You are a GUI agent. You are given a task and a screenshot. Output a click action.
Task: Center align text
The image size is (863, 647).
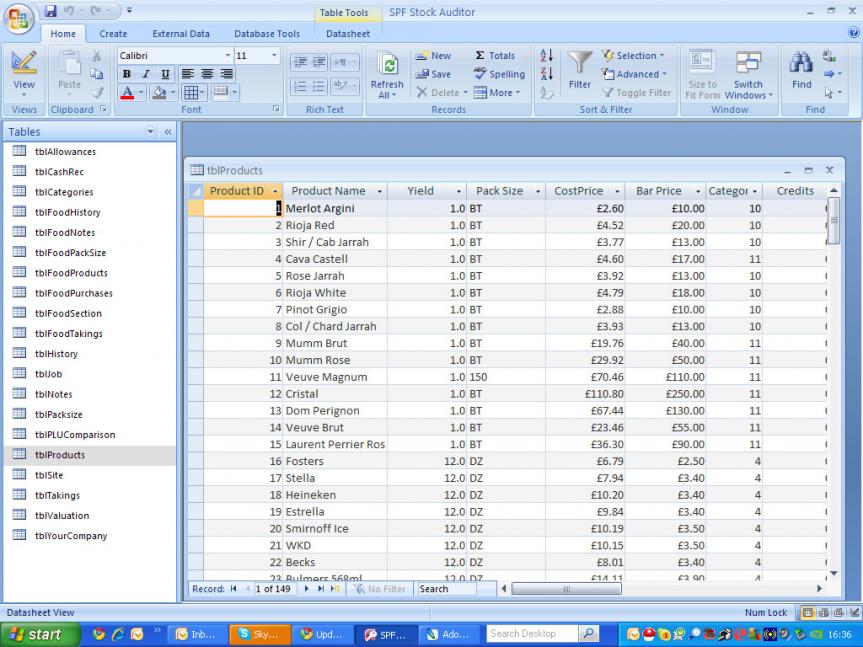coord(207,74)
